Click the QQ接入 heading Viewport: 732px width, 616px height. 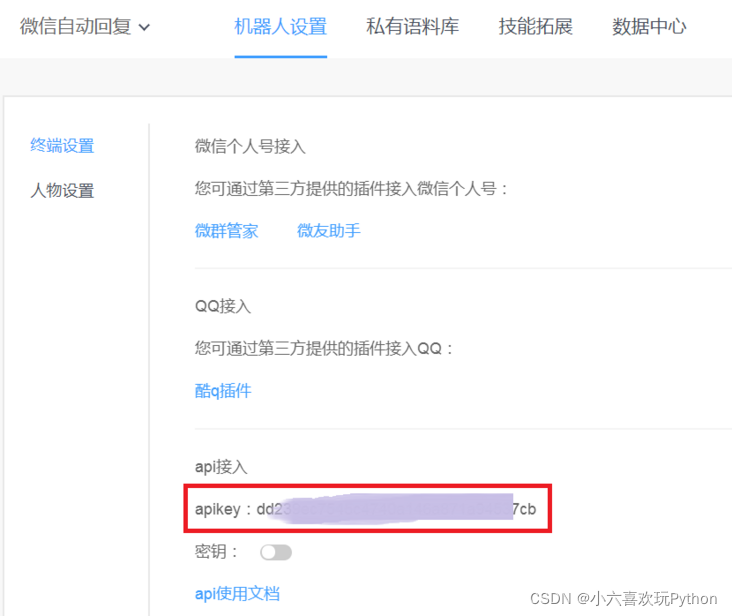click(223, 306)
